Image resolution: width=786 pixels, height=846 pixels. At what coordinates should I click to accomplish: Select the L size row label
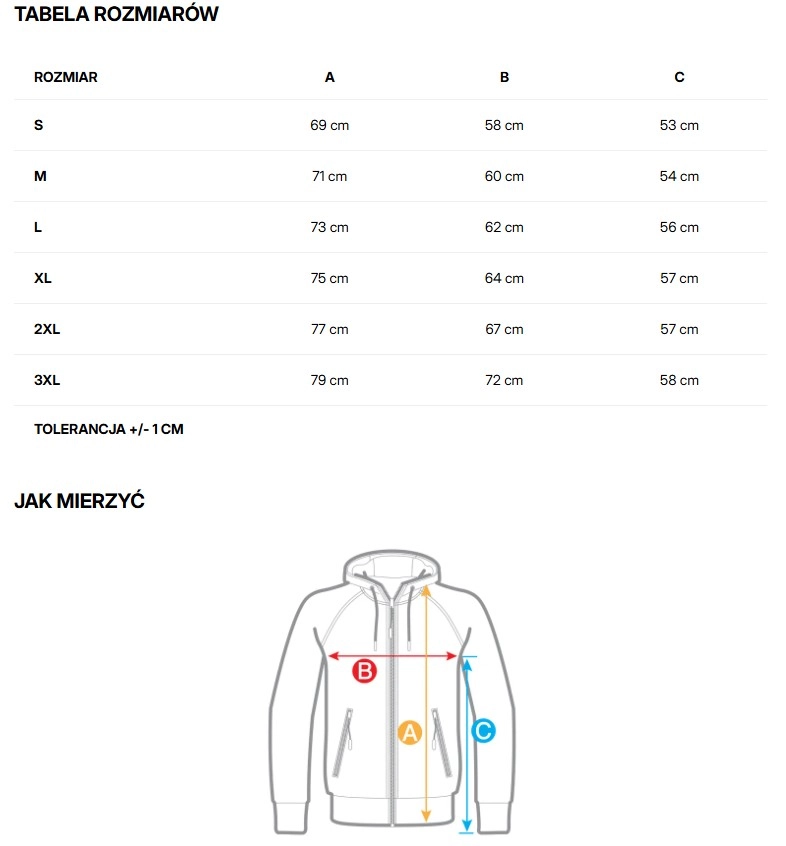(x=38, y=227)
